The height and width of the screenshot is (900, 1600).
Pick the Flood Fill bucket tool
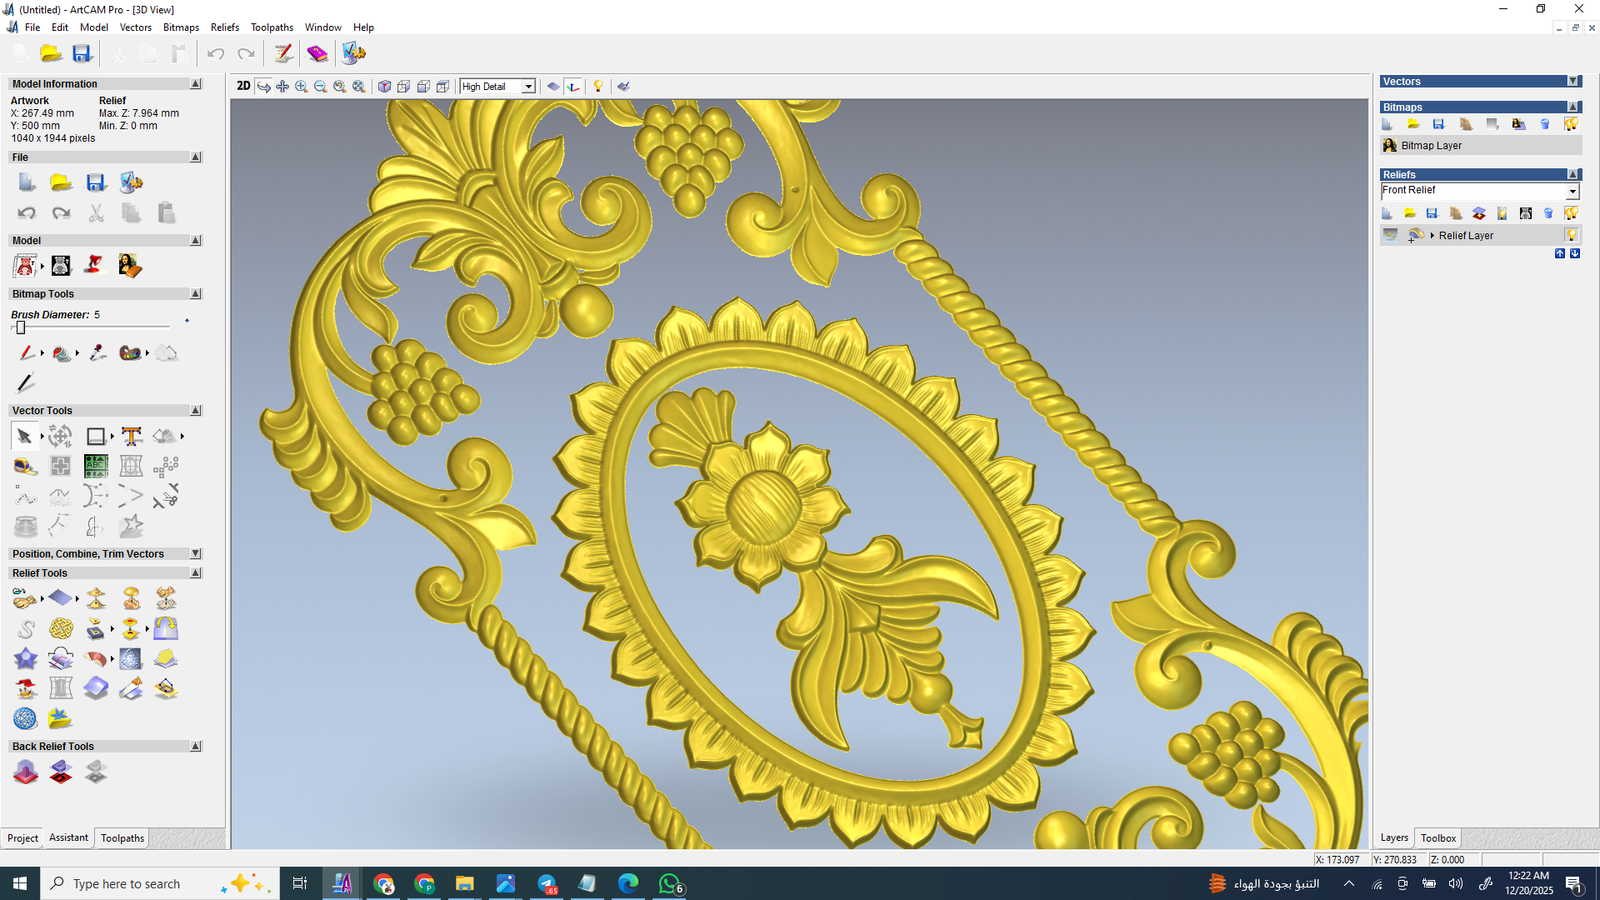point(62,353)
